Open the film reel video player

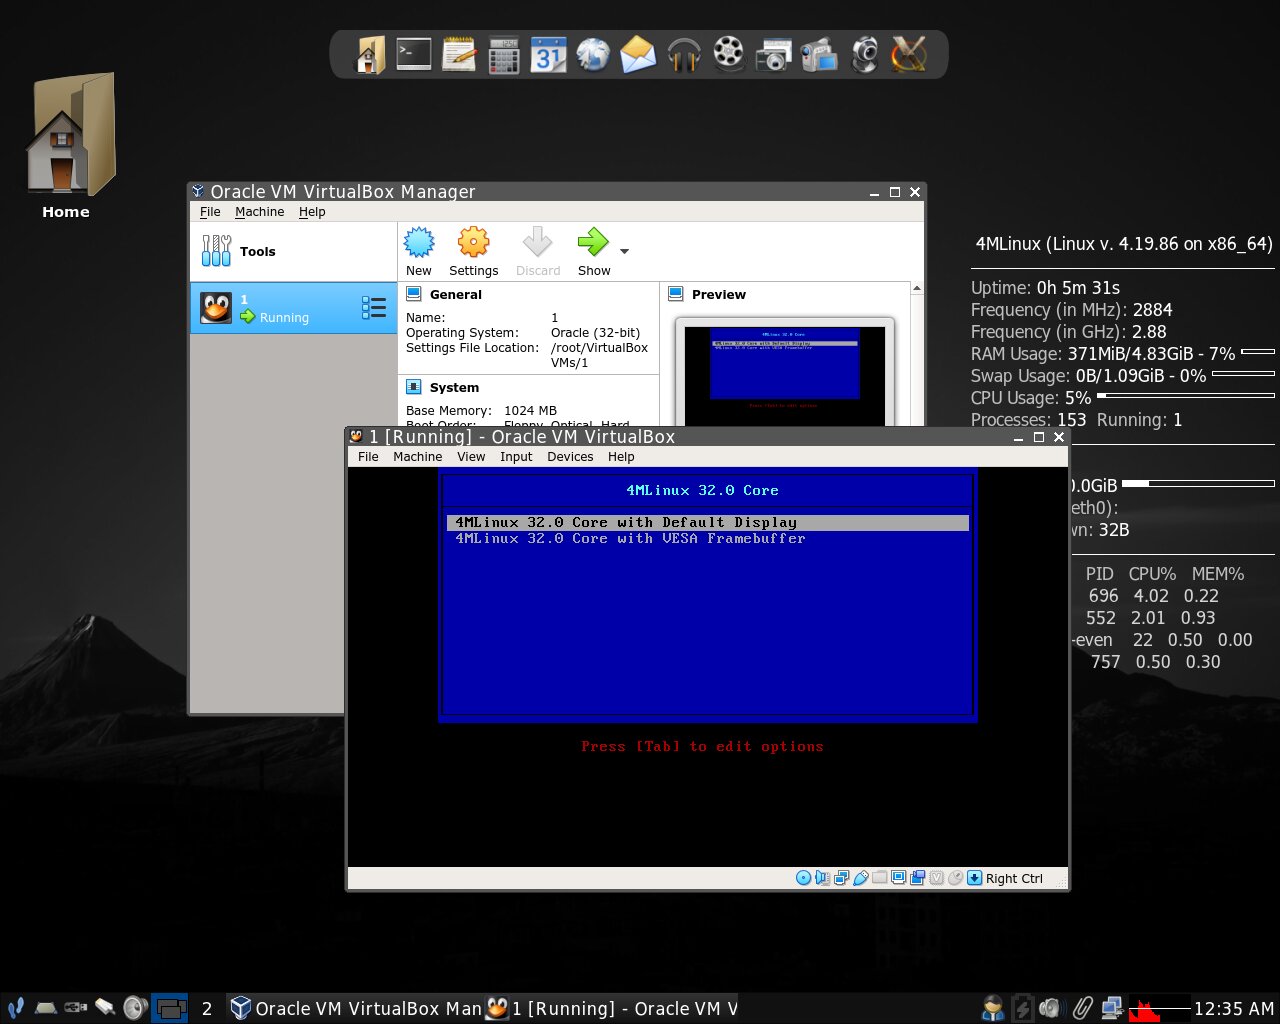[729, 54]
